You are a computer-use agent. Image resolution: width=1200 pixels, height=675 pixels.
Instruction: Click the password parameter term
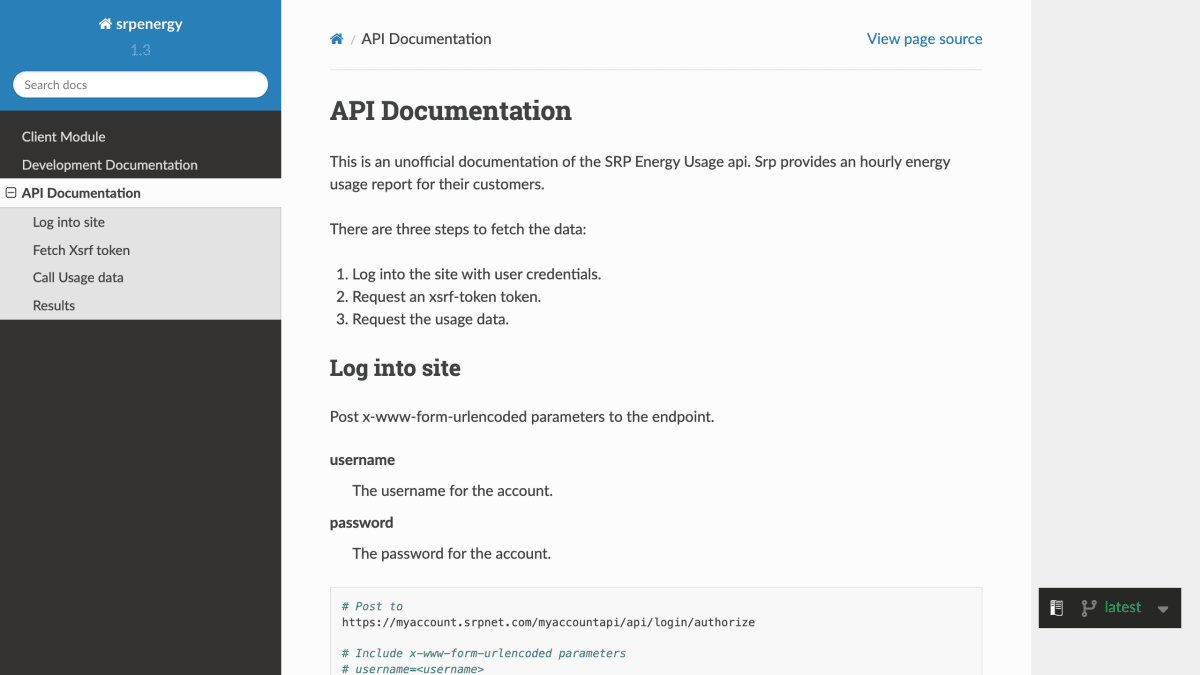pyautogui.click(x=361, y=523)
